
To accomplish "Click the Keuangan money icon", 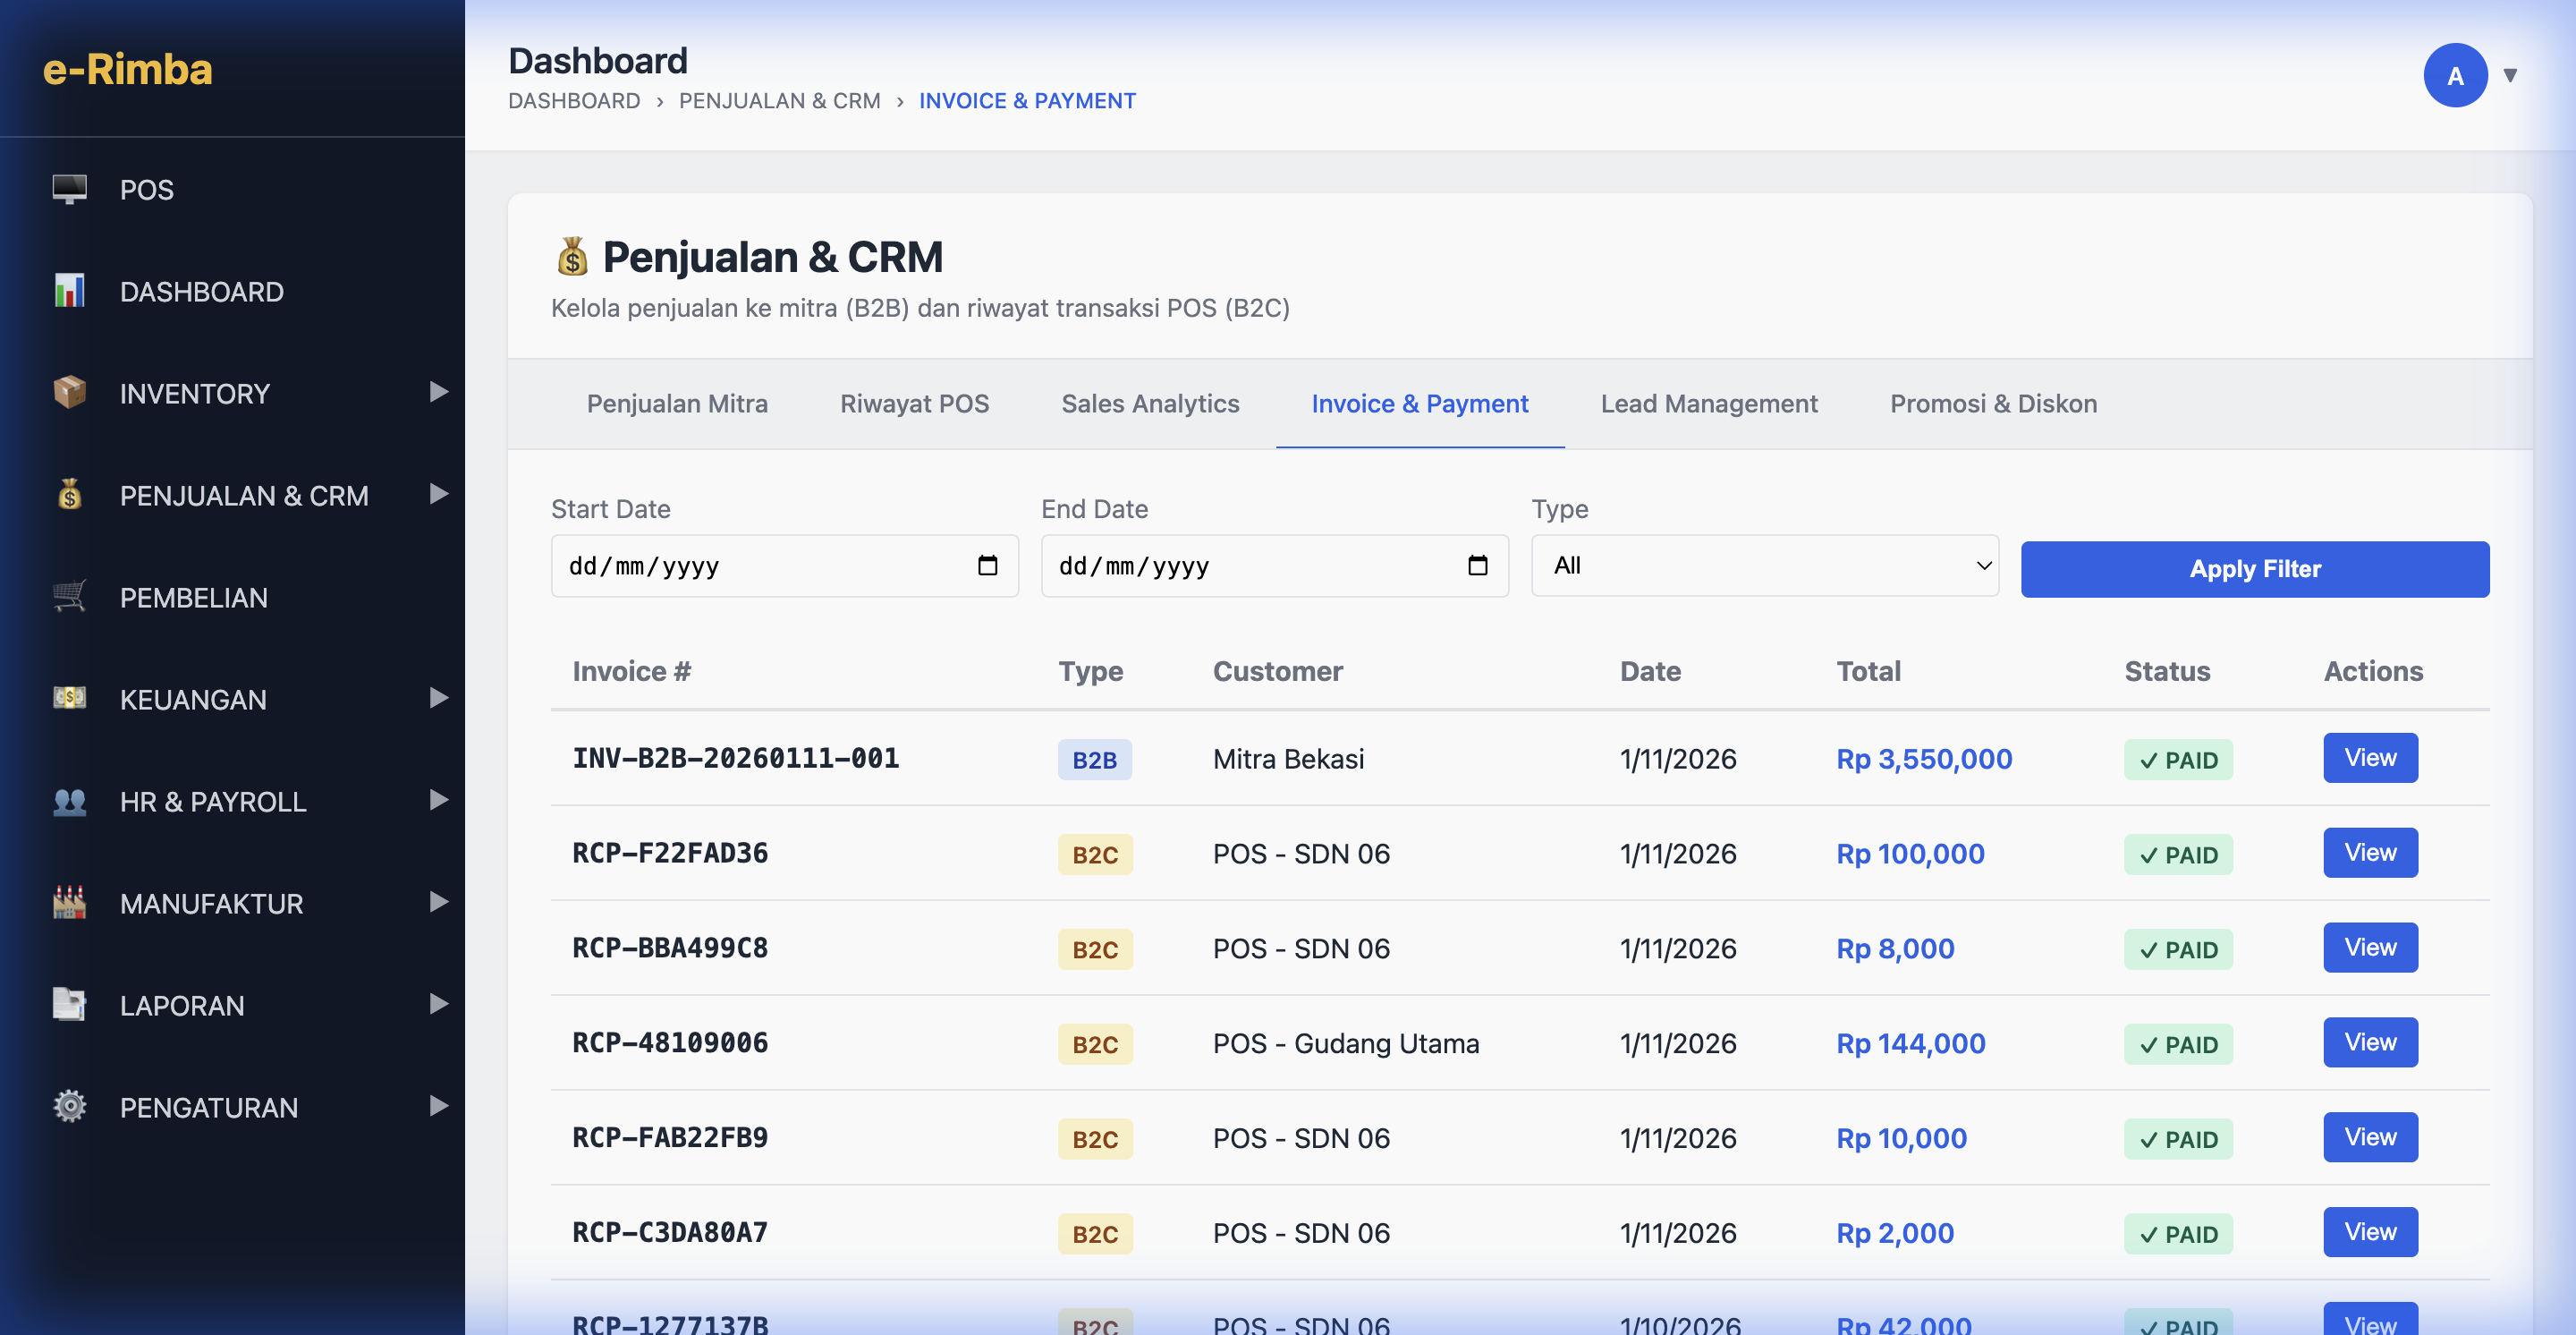I will tap(69, 699).
